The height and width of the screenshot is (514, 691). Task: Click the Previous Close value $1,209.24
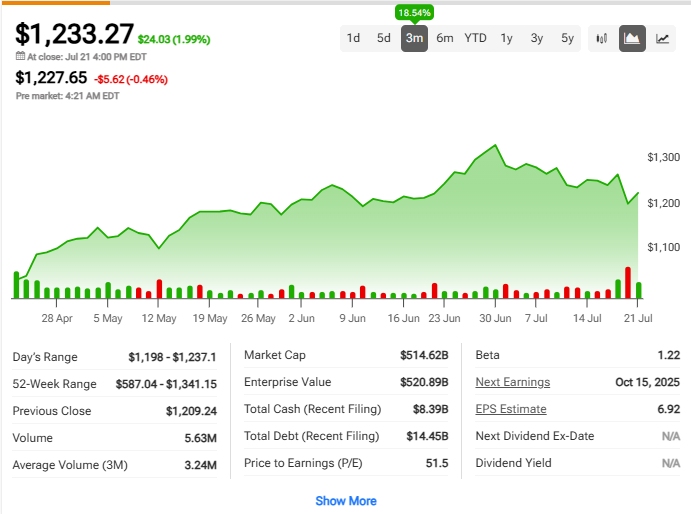point(191,411)
